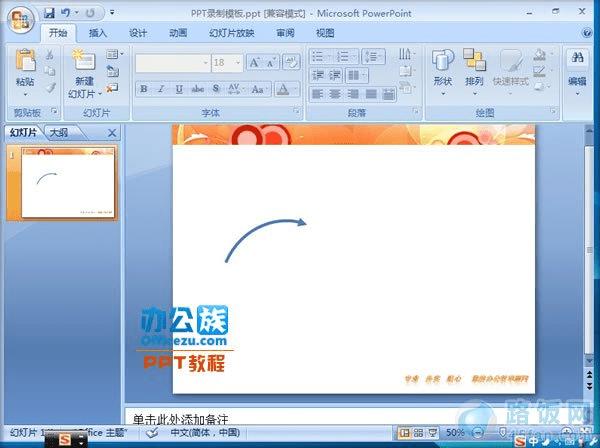Reset the slide layout icon
This screenshot has width=600, height=448.
tap(112, 71)
